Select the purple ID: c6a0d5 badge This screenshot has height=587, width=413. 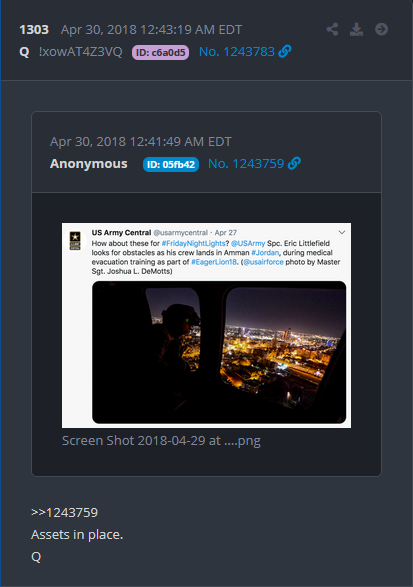(160, 52)
